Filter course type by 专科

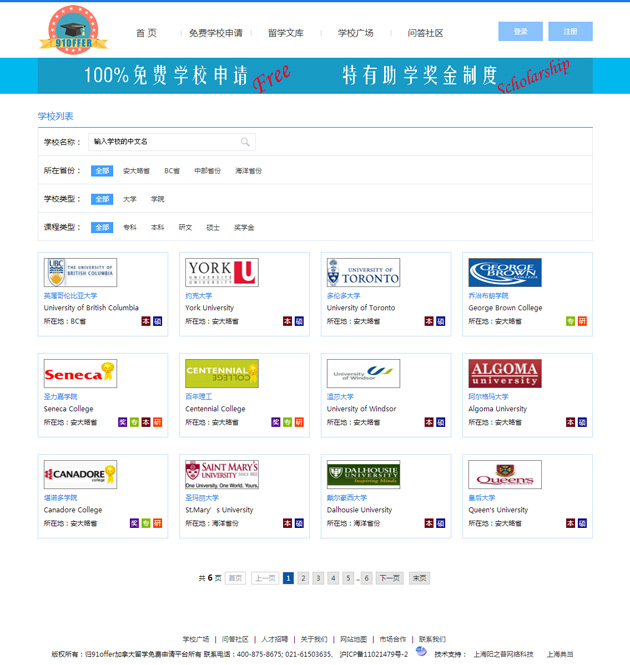[130, 227]
